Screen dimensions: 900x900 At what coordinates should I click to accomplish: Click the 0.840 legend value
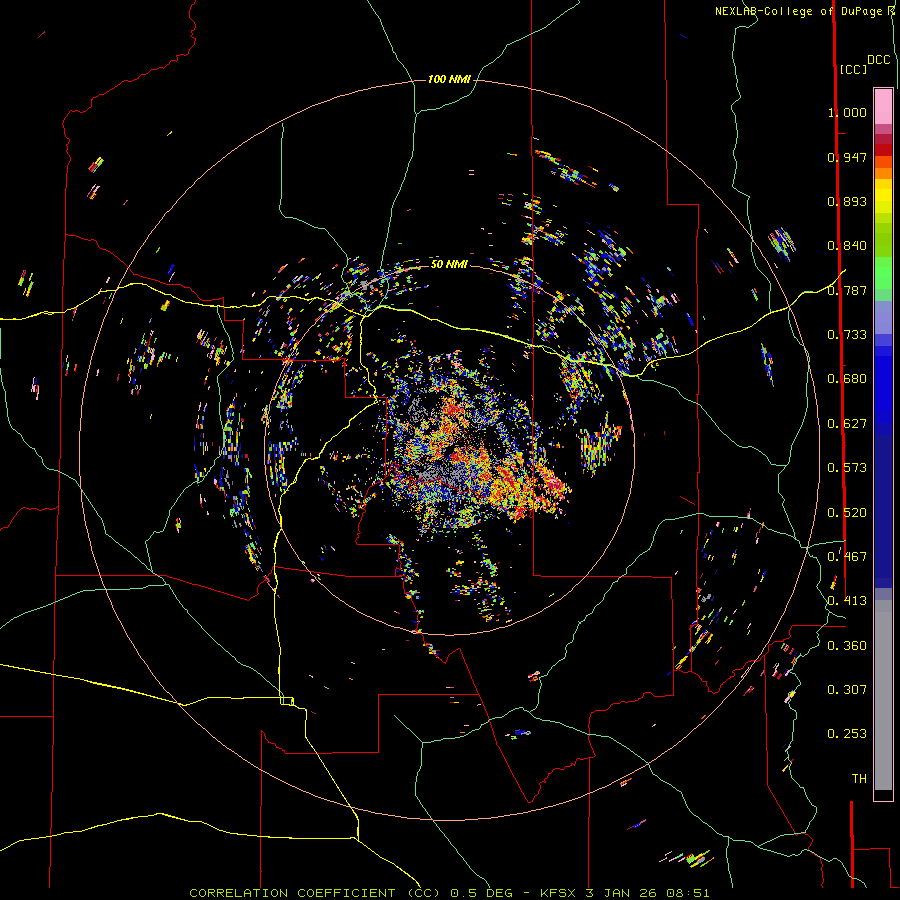847,246
